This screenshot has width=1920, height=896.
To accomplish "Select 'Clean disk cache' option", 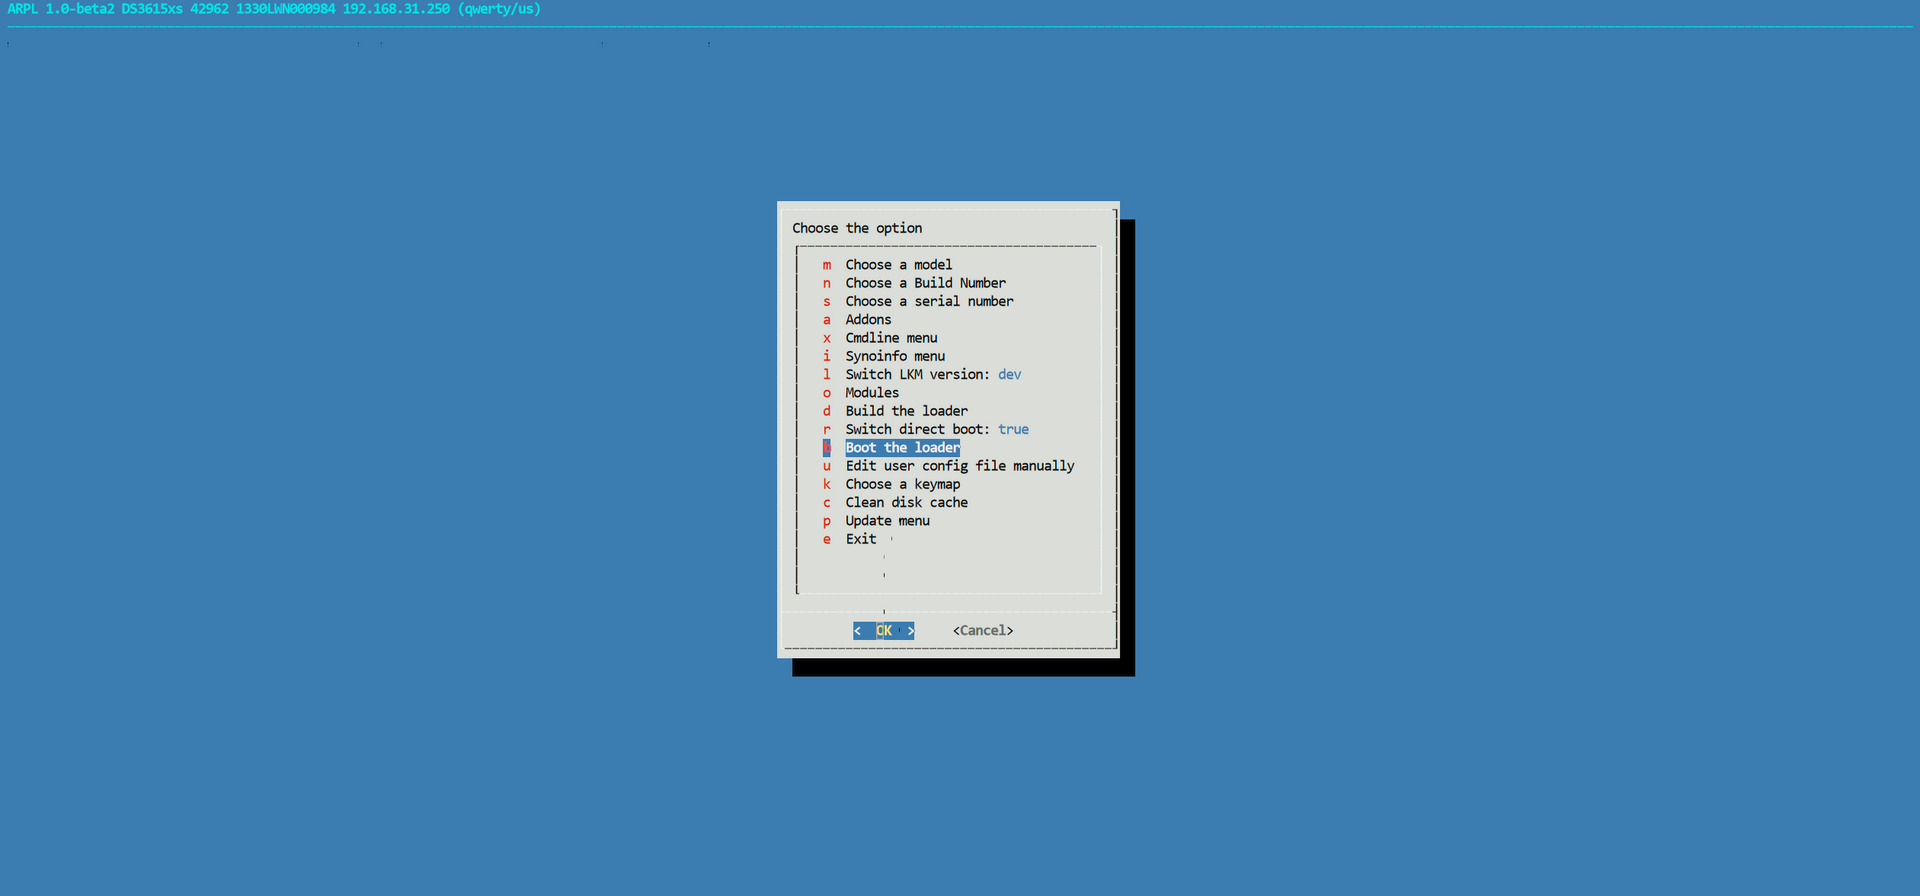I will (x=895, y=502).
